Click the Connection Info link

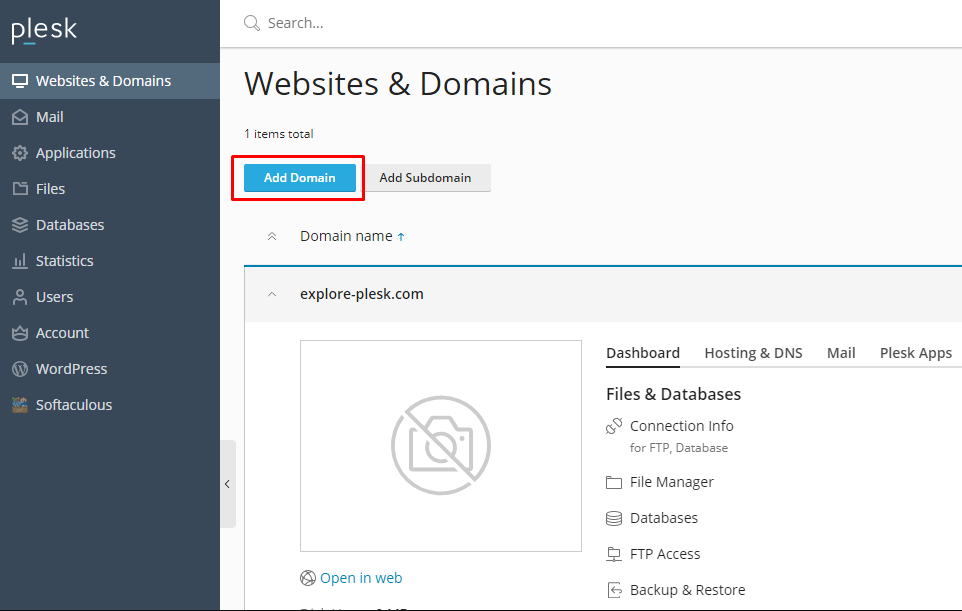(682, 425)
